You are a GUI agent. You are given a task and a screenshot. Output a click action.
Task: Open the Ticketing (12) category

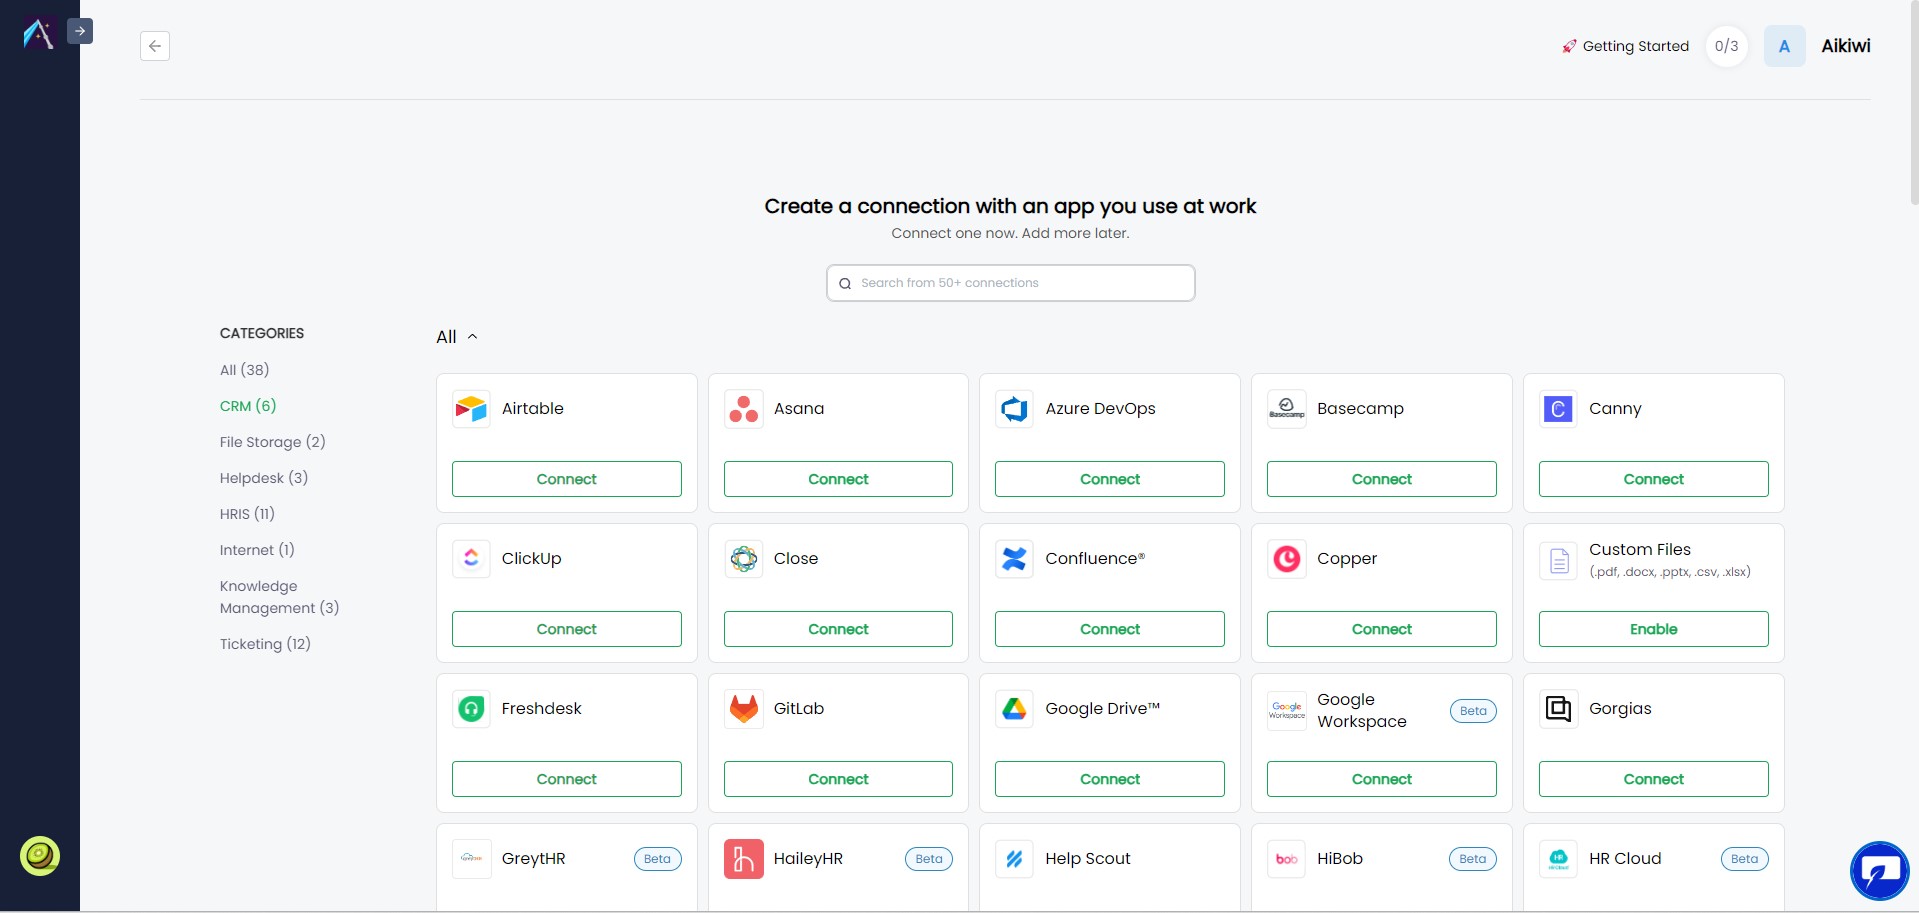click(x=265, y=644)
